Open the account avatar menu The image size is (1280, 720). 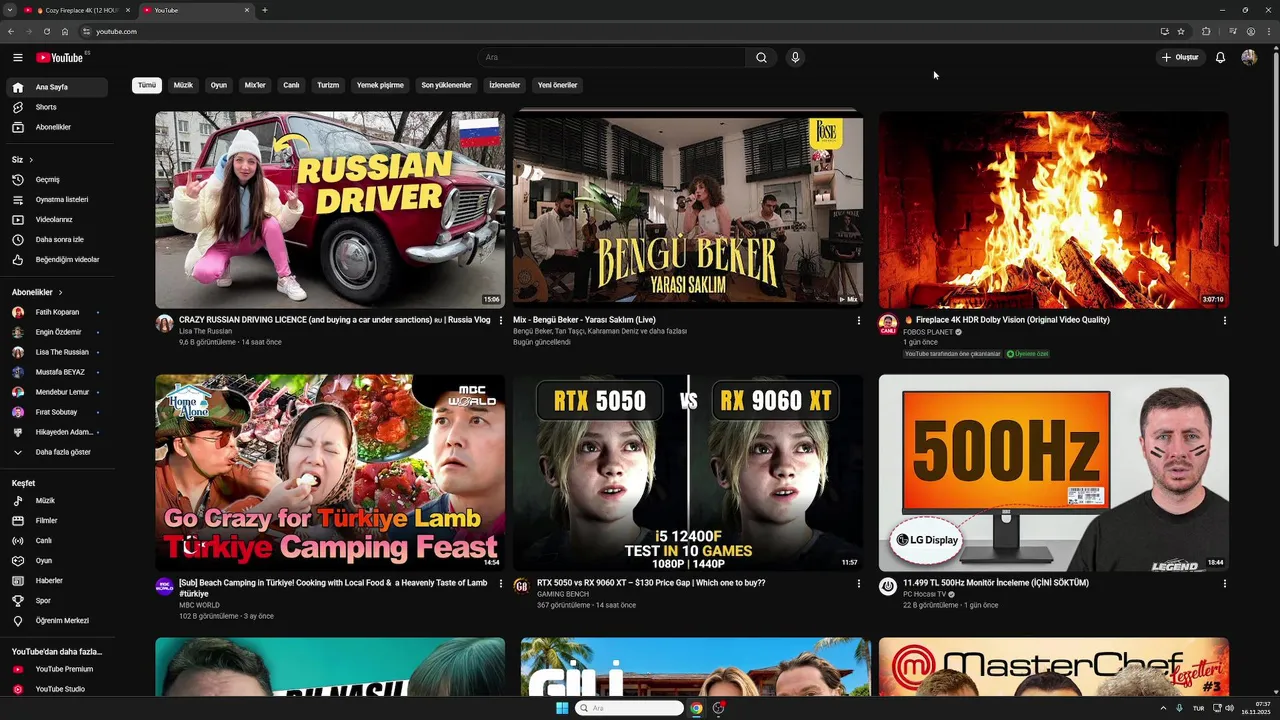tap(1249, 58)
